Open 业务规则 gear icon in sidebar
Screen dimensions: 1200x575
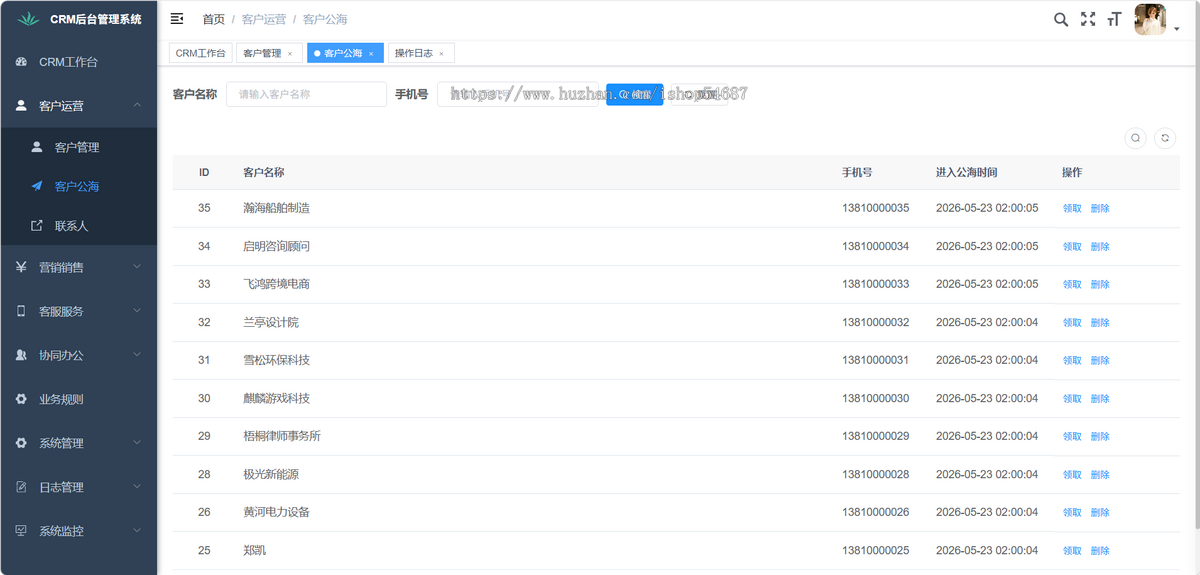click(21, 399)
